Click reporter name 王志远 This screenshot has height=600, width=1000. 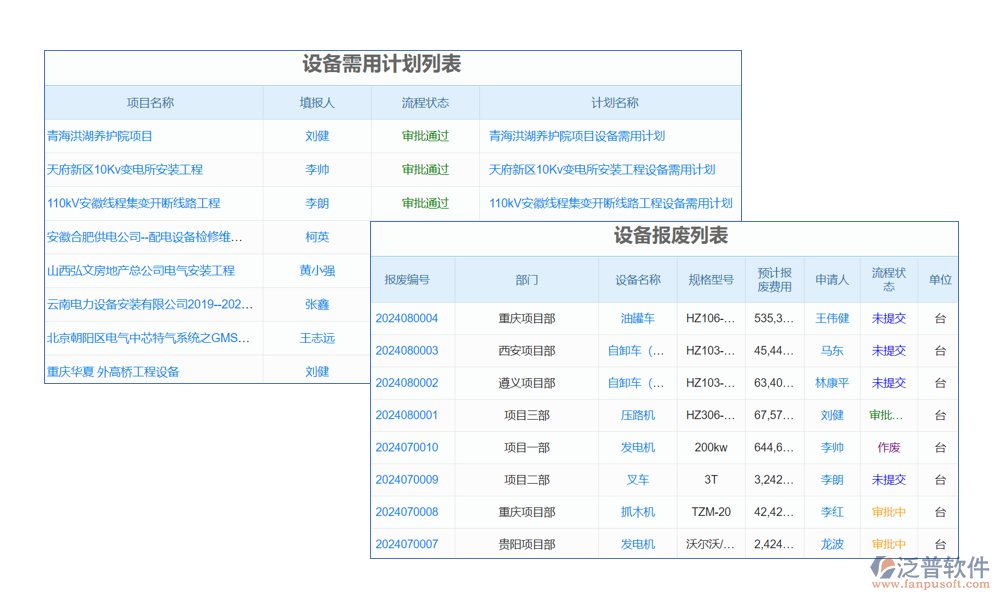(x=317, y=339)
